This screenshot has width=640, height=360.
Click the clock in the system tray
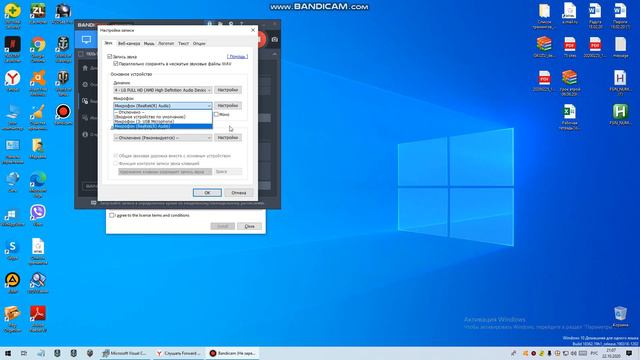pos(611,353)
